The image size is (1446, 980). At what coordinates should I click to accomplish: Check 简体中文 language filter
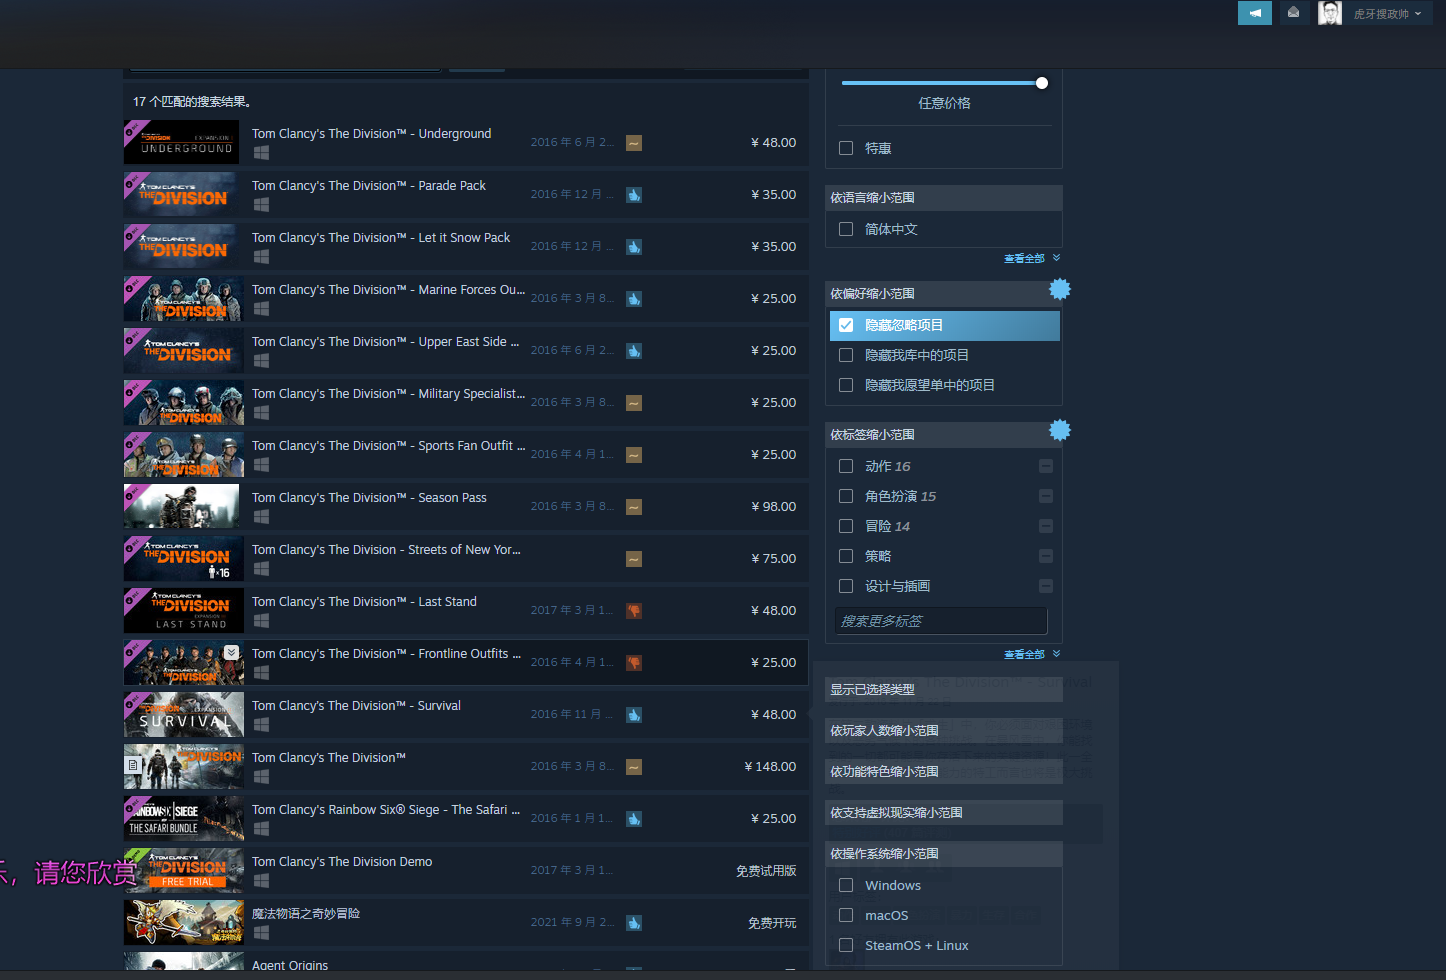[x=846, y=229]
